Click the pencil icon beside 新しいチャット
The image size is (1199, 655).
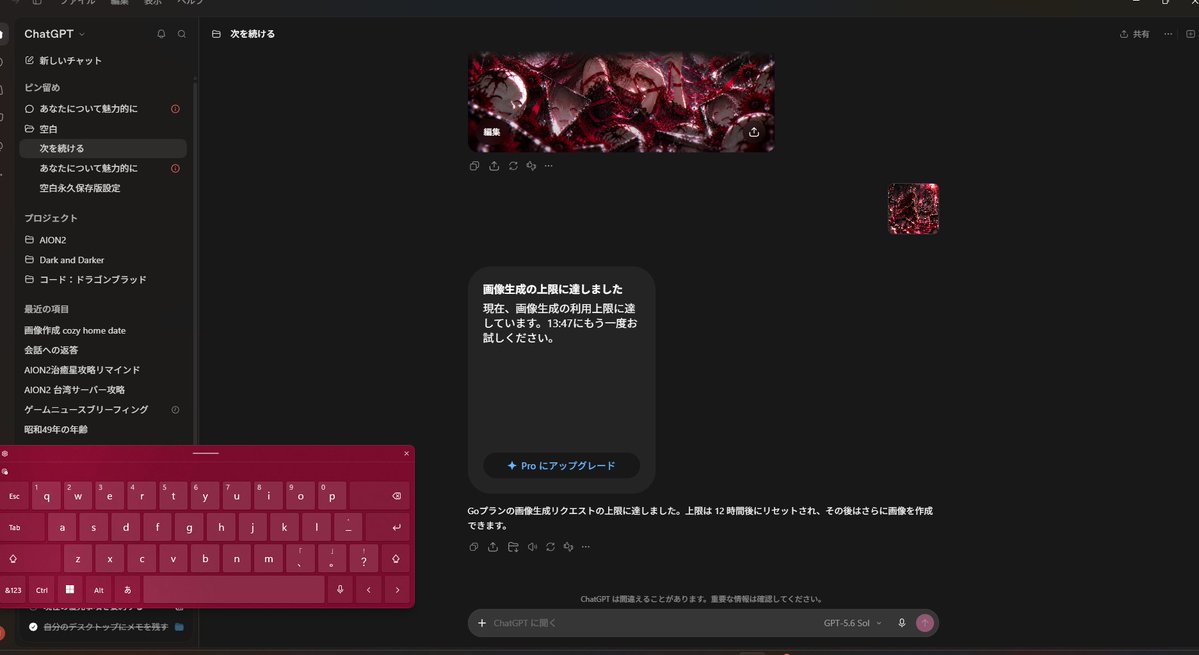click(29, 60)
